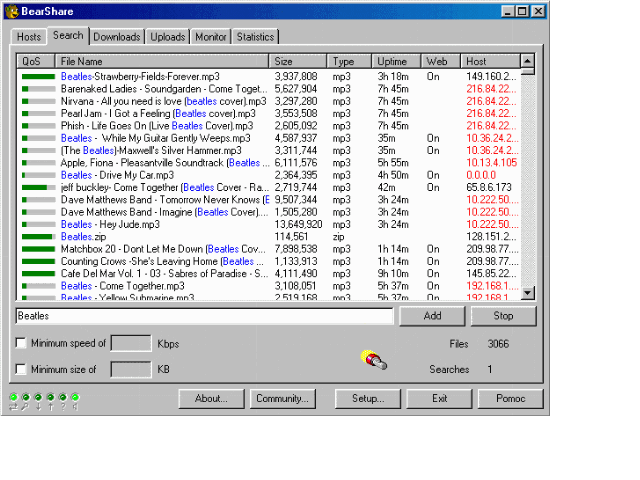The image size is (640, 480).
Task: Sort results by Web column header
Action: click(441, 61)
